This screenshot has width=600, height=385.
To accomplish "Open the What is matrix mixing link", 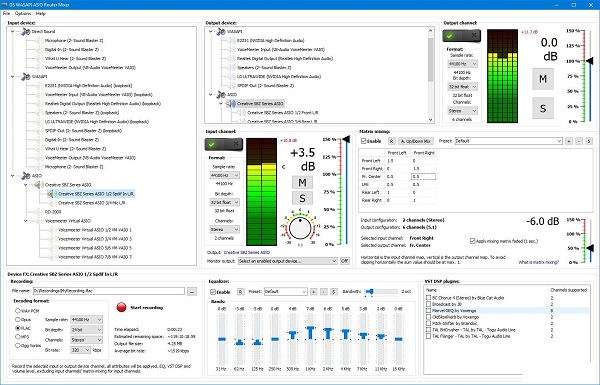I will pos(538,262).
